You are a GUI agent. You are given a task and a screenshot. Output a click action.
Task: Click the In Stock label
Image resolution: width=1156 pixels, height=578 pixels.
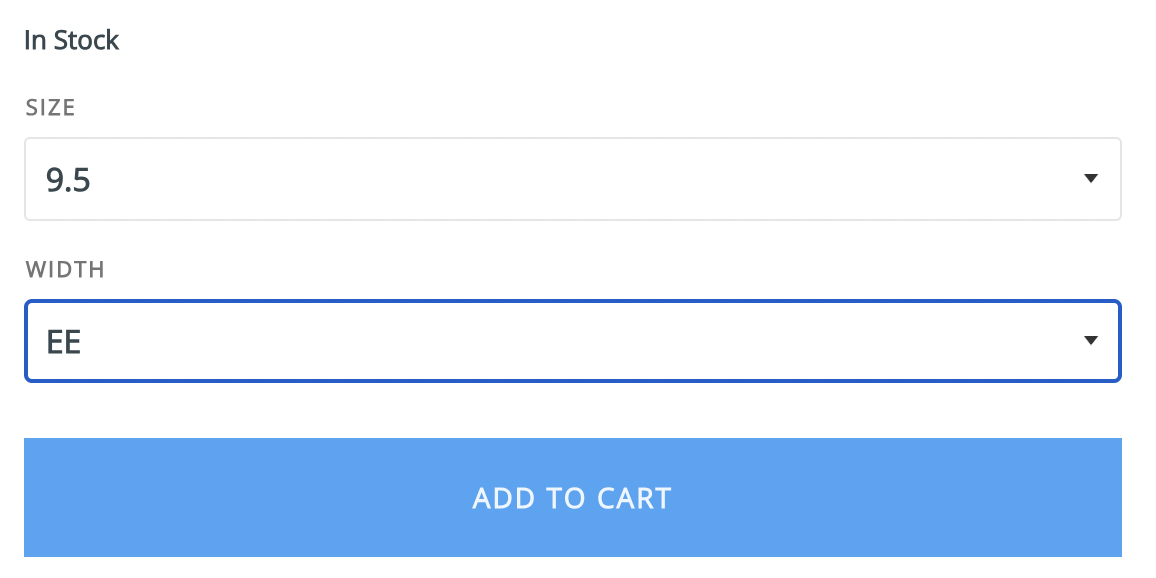click(71, 40)
